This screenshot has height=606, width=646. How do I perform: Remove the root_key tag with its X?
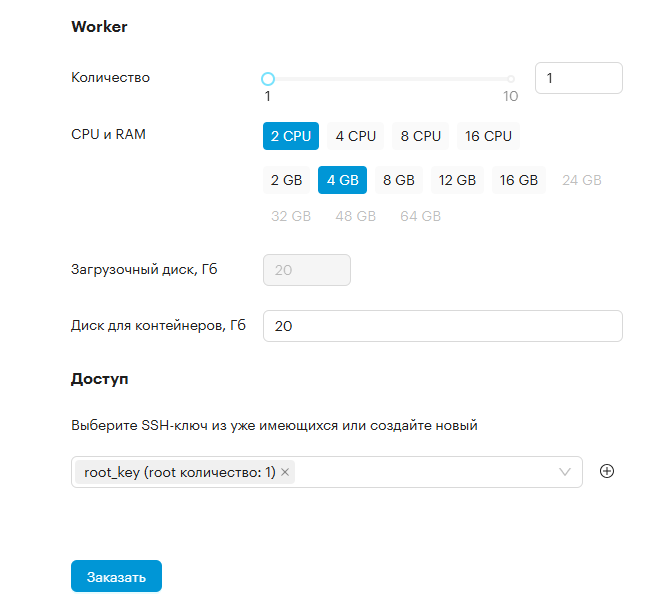[285, 472]
